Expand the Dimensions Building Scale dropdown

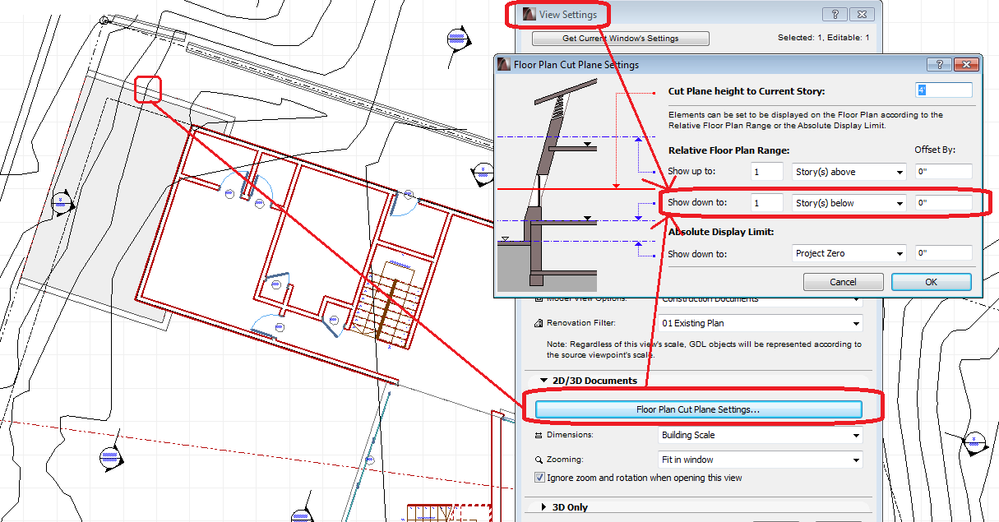[759, 436]
